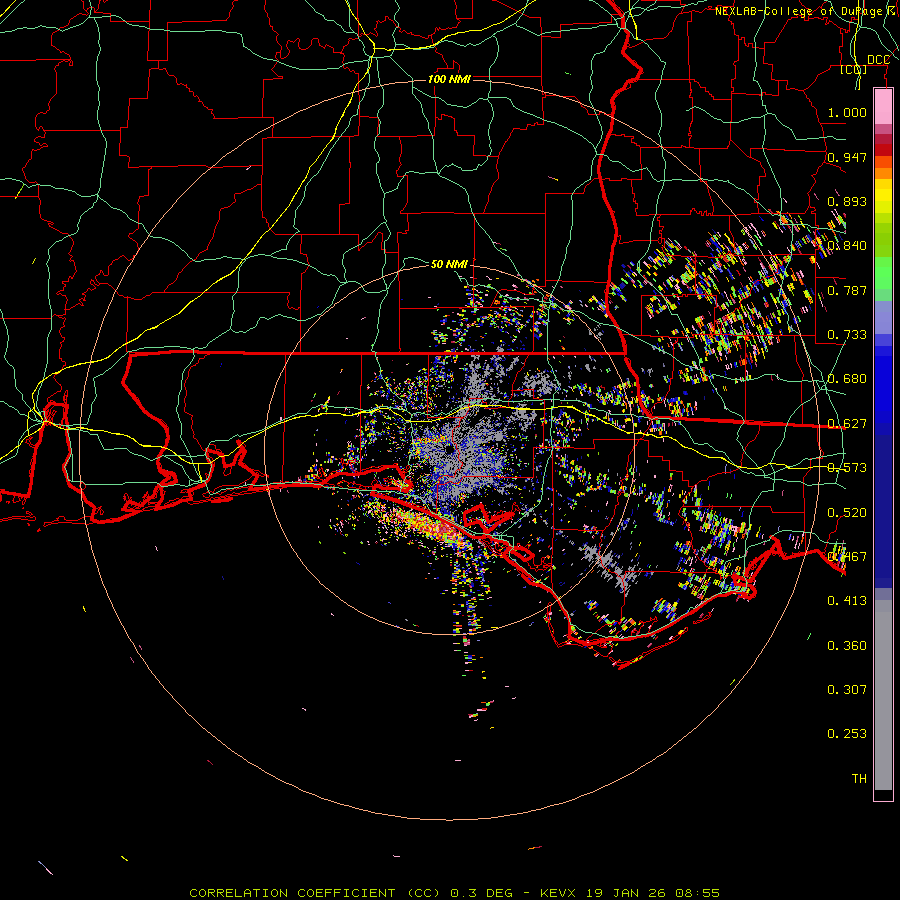Click the 0.573 color scale value

[847, 468]
